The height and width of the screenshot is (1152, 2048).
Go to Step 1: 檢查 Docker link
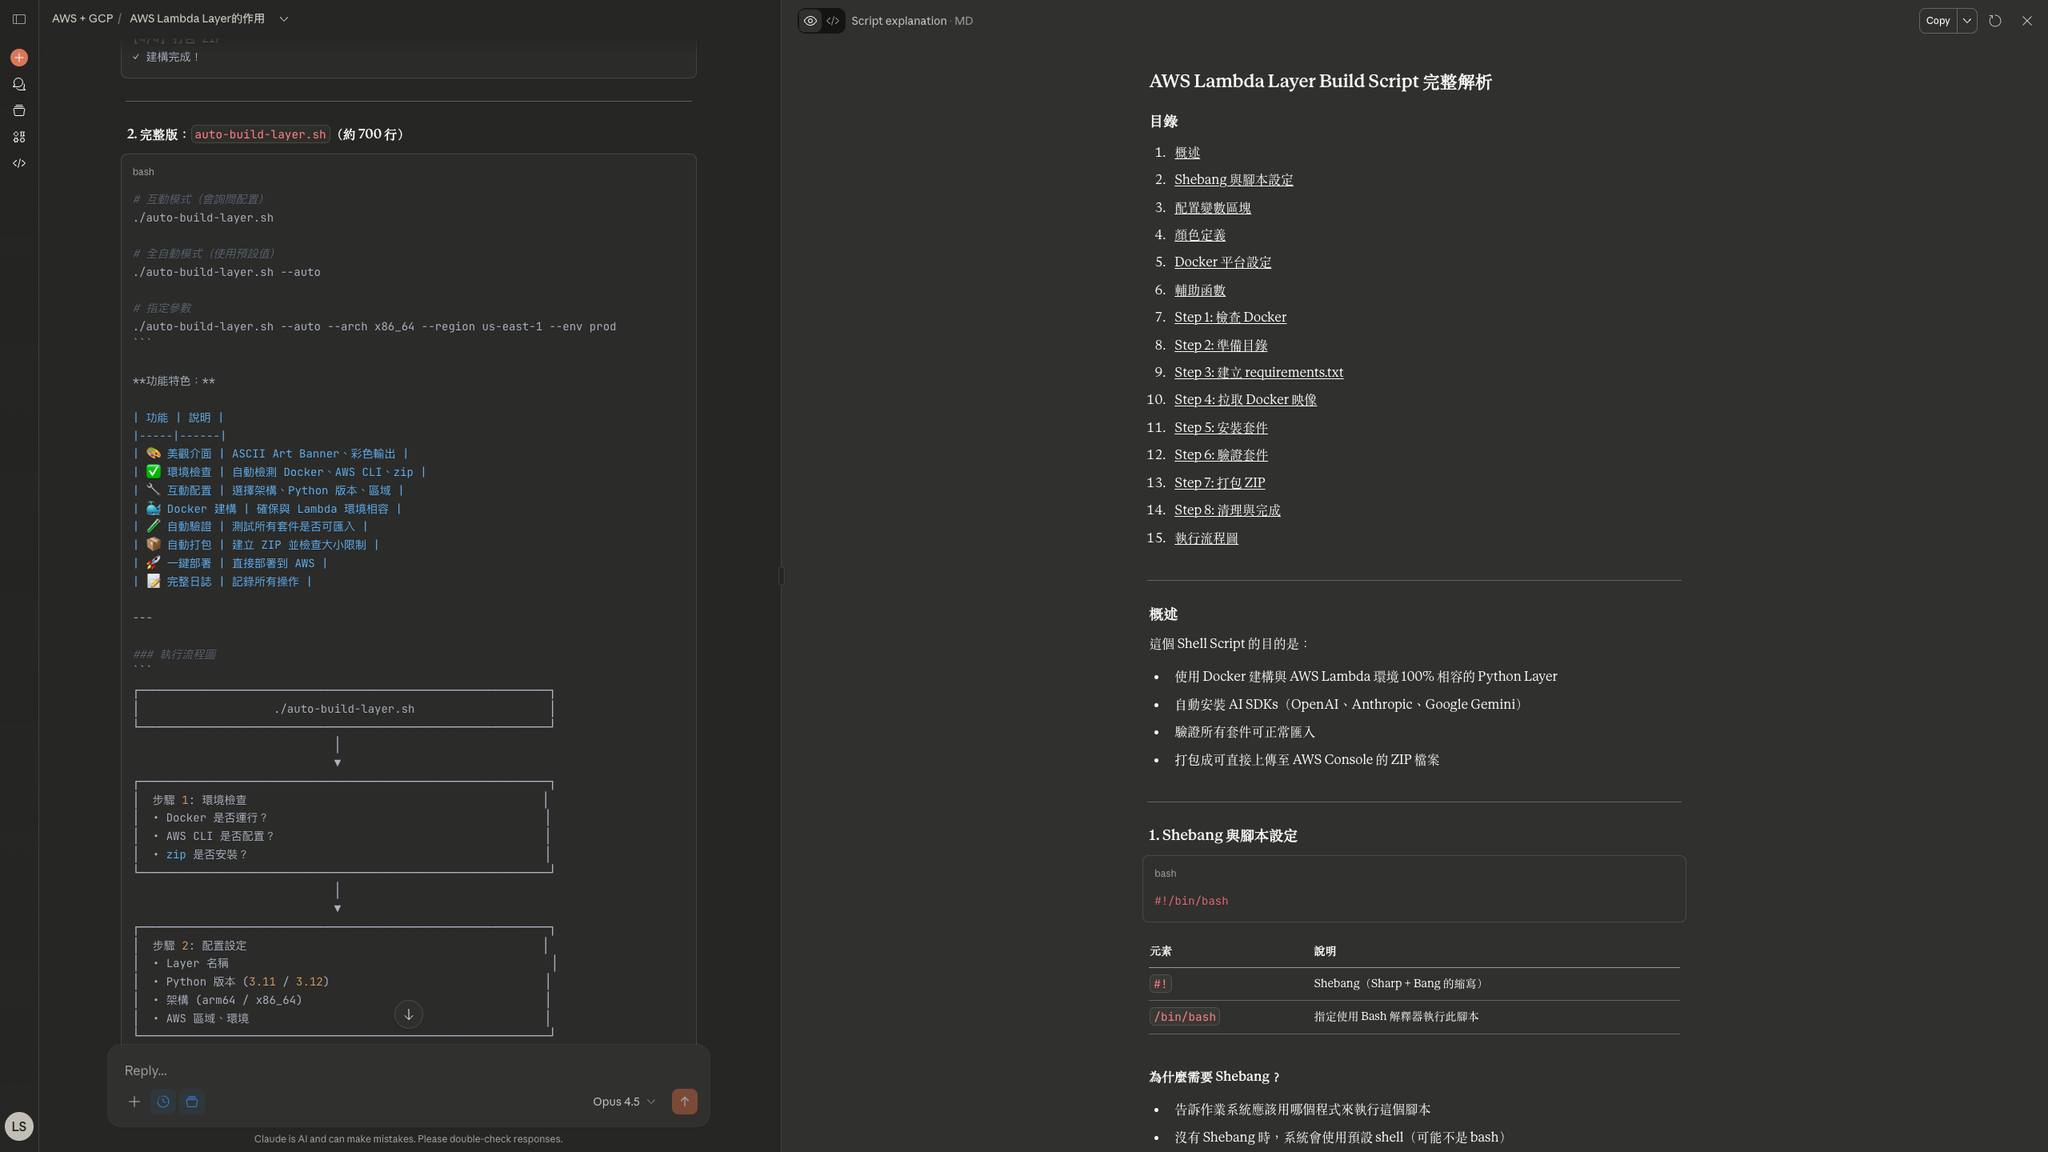(x=1230, y=317)
